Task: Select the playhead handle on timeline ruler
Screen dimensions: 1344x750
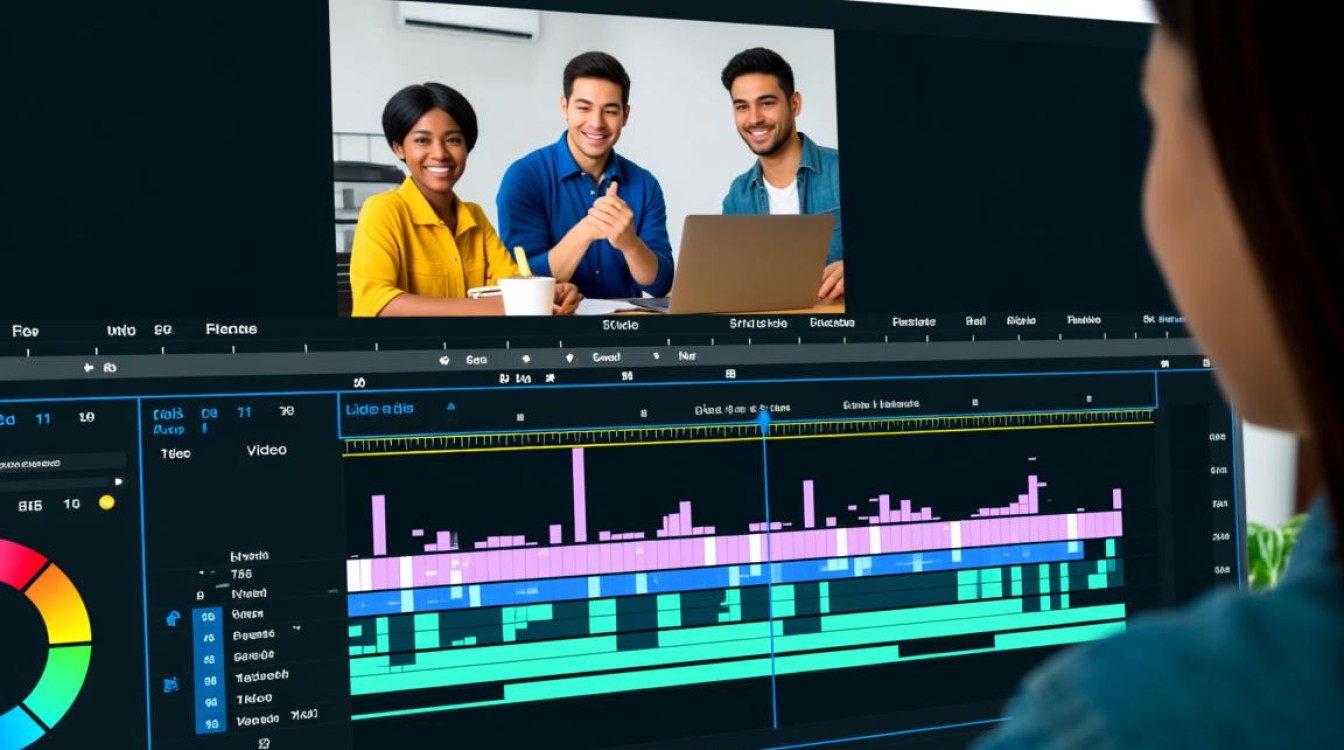Action: pyautogui.click(x=763, y=421)
